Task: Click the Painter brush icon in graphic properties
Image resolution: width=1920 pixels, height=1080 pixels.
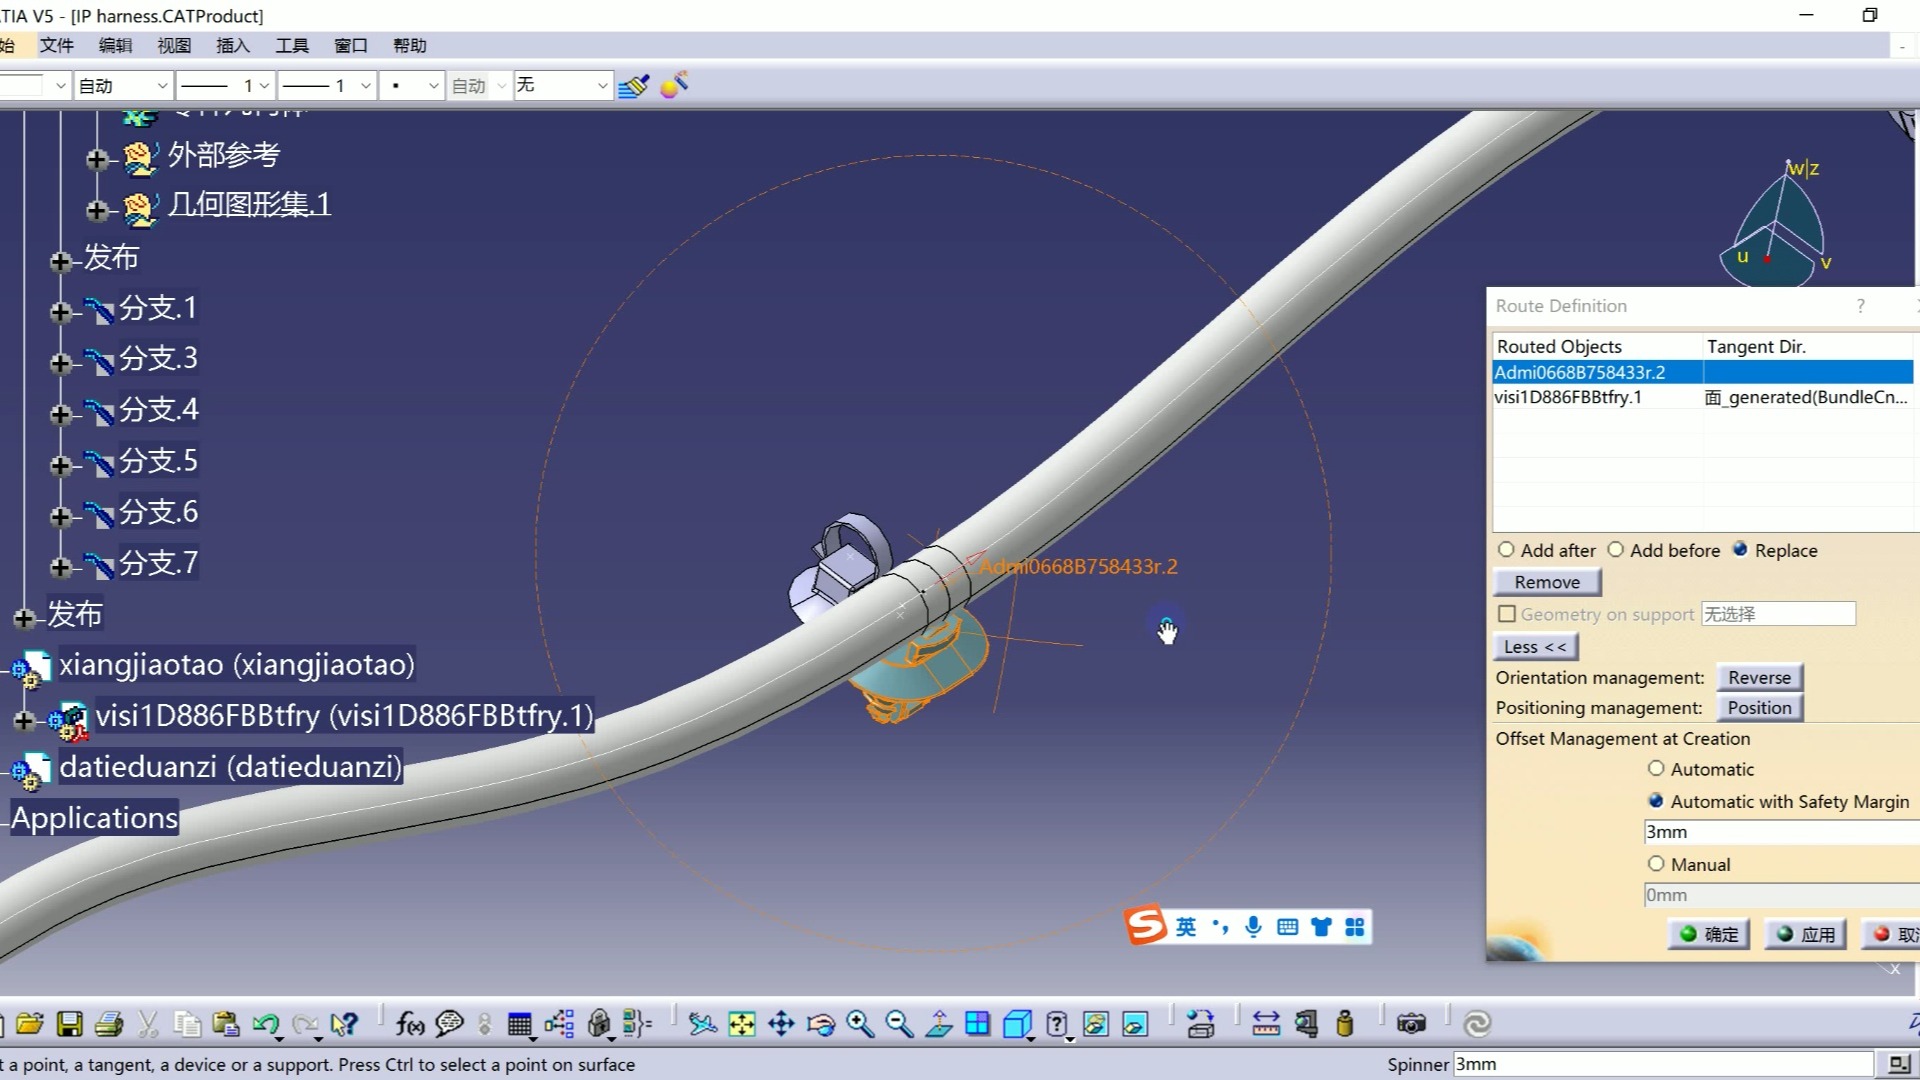Action: tap(633, 86)
